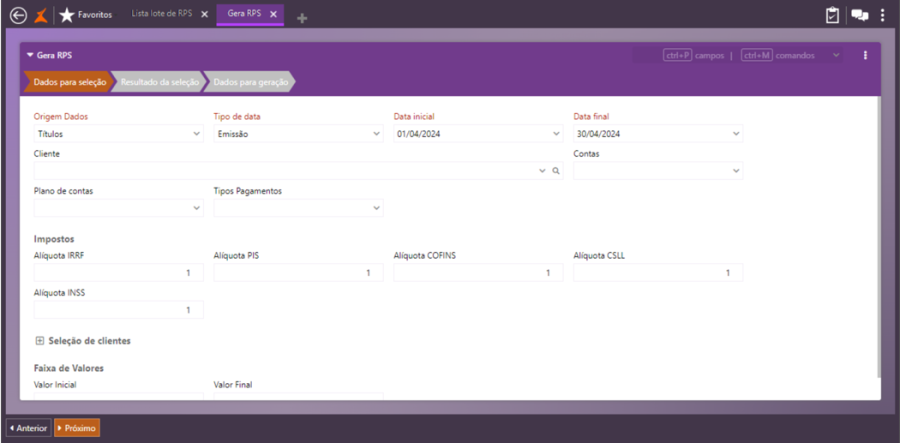Image resolution: width=900 pixels, height=443 pixels.
Task: Click ctrl+P campos shortcut
Action: (x=693, y=56)
